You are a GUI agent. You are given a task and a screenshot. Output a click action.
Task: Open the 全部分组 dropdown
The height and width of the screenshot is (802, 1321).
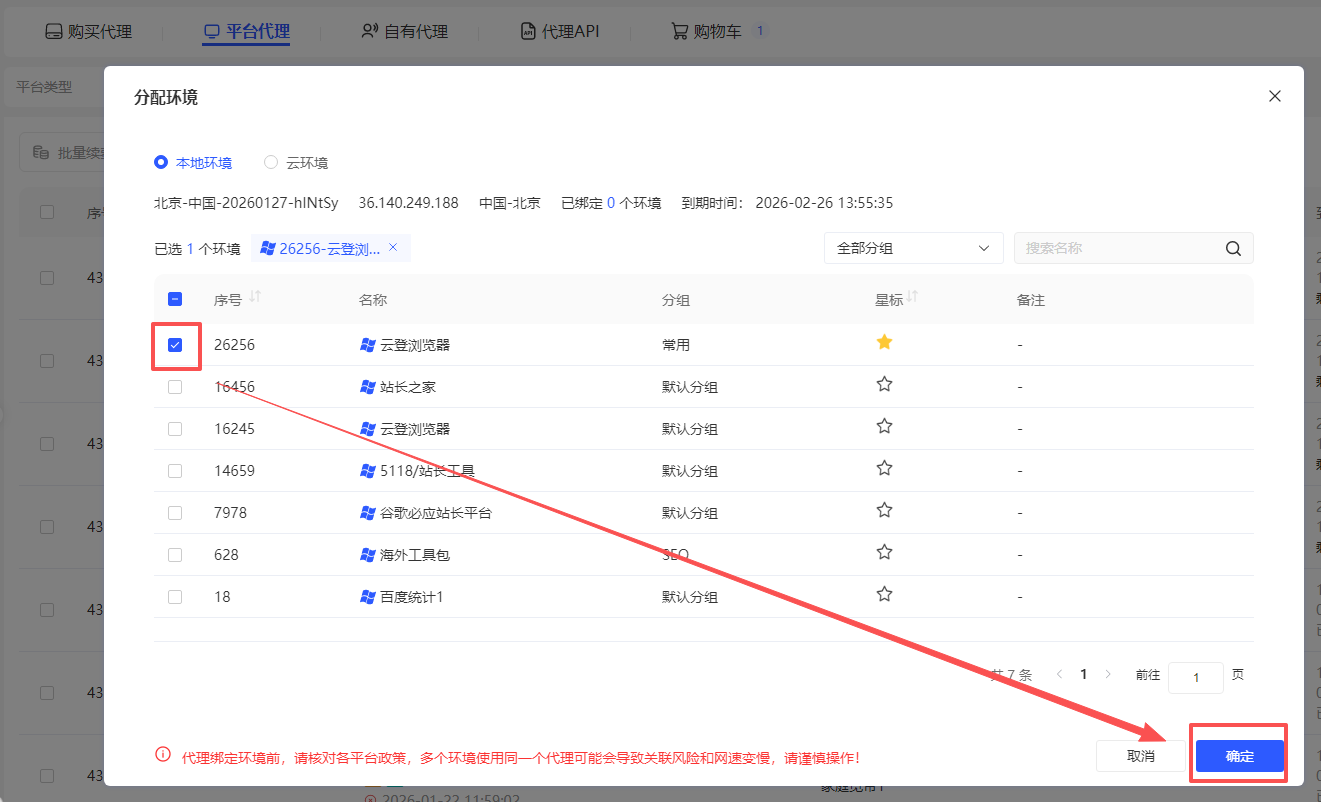tap(913, 248)
